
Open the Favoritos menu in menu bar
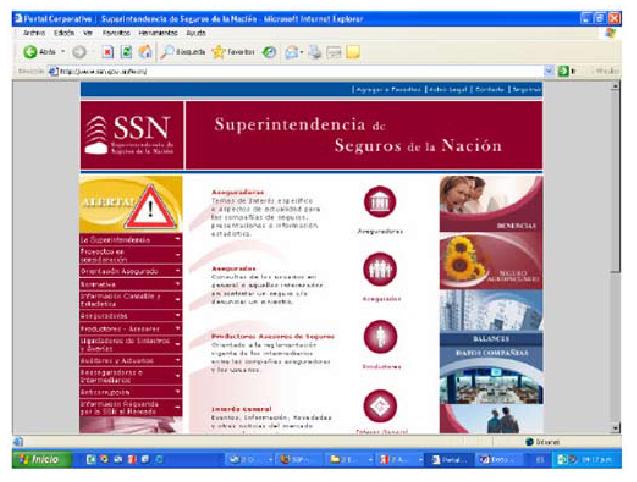tap(116, 33)
